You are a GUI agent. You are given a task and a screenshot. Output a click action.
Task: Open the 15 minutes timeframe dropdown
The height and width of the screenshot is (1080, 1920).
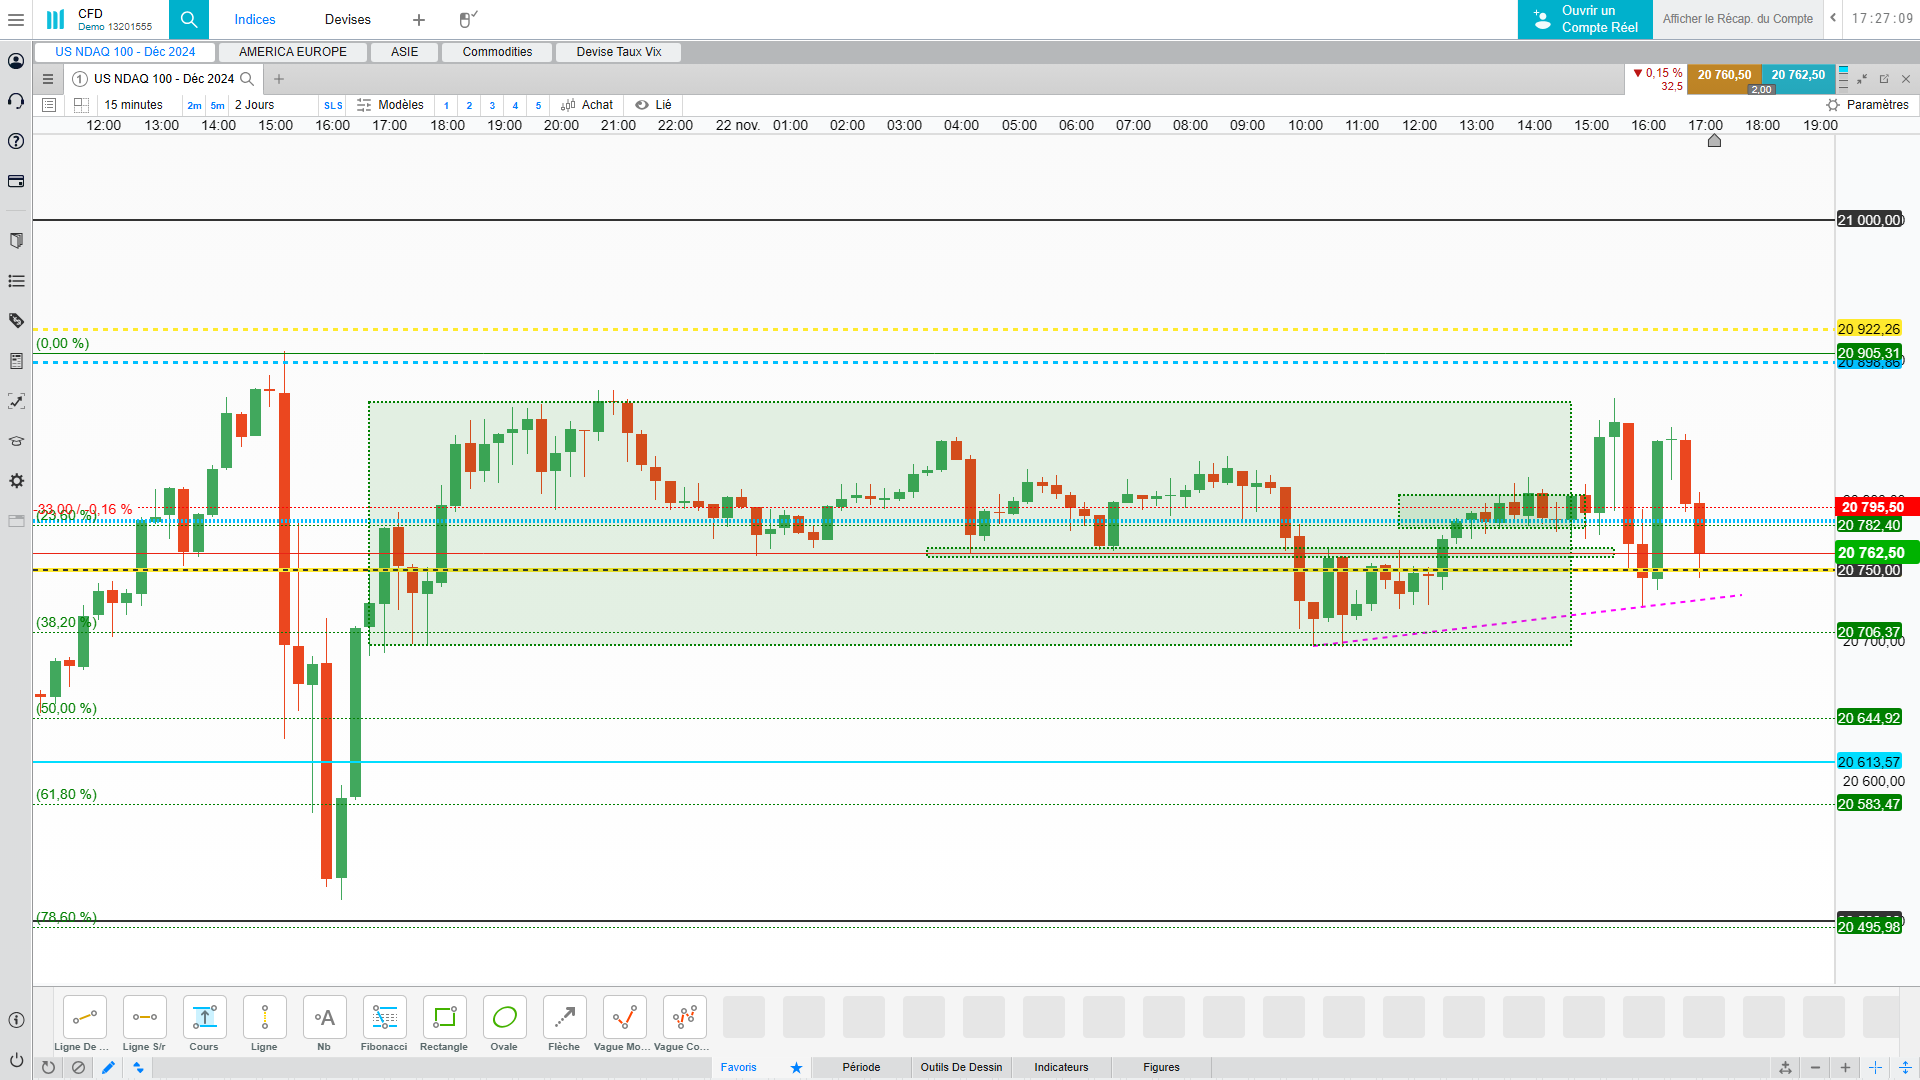pos(134,105)
